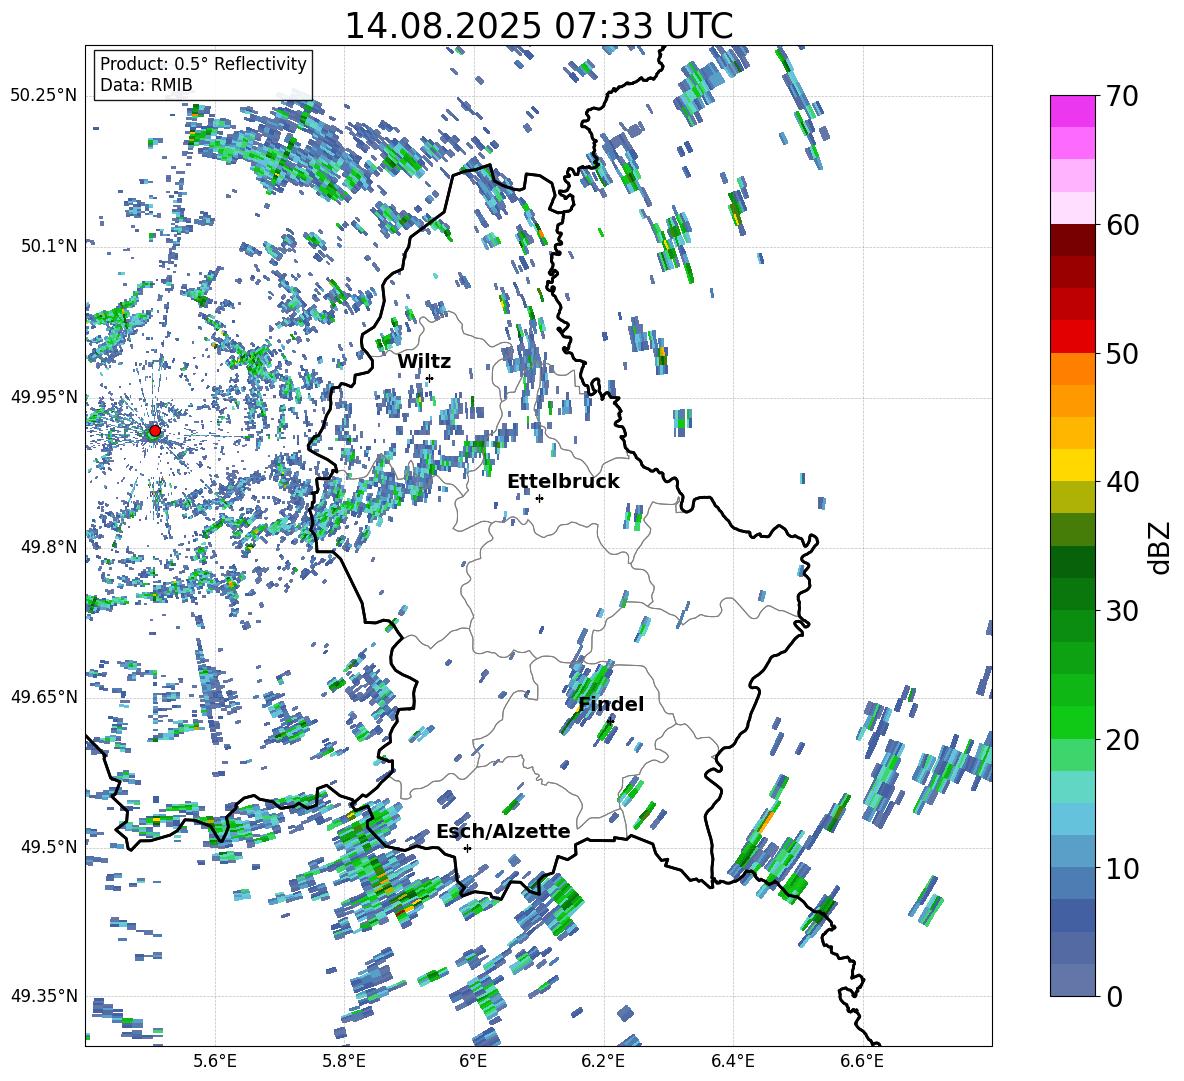The height and width of the screenshot is (1081, 1184).
Task: Click the Ettelbruck station cross marker
Action: pos(539,498)
